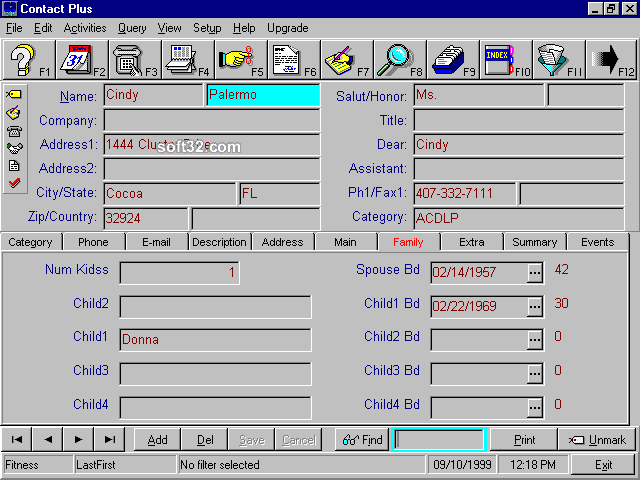The image size is (640, 480).
Task: Open the Child3 Bd date picker ellipsis
Action: (x=534, y=374)
